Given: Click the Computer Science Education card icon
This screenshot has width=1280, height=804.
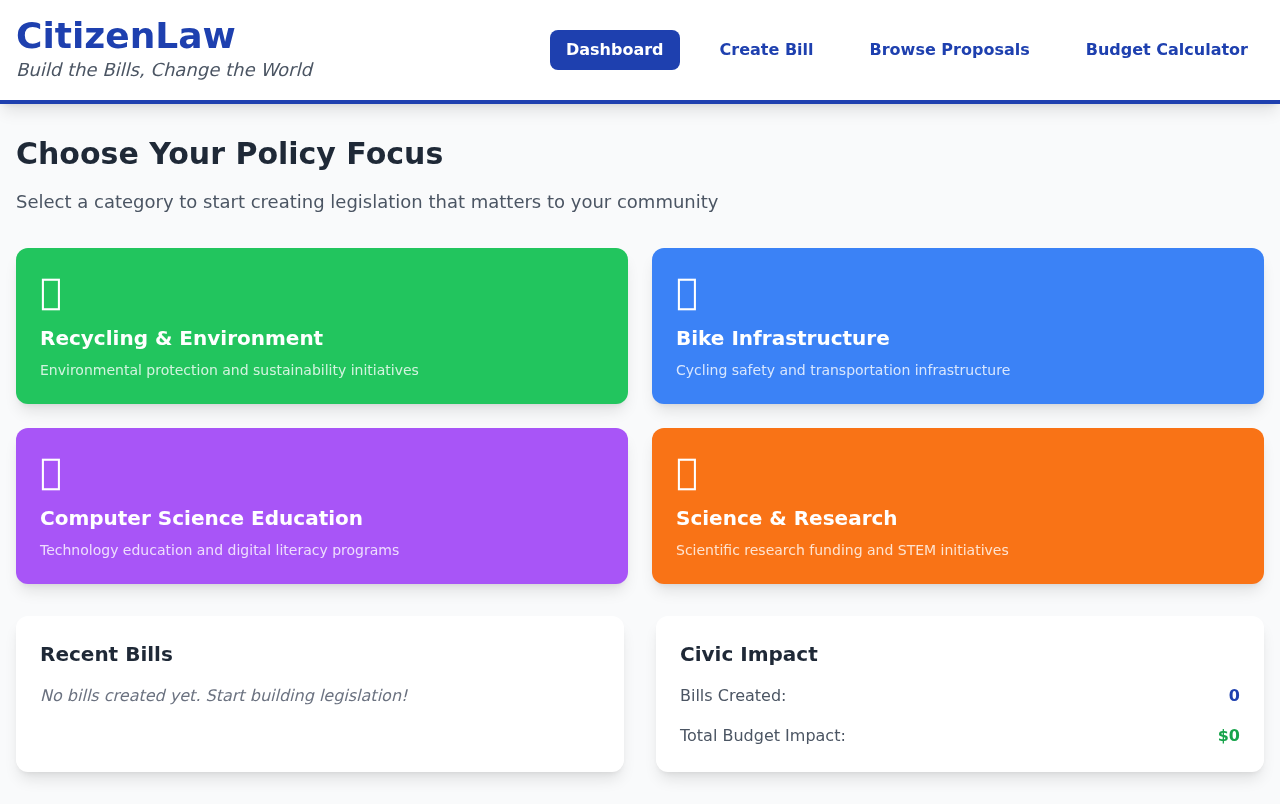Looking at the screenshot, I should [51, 473].
